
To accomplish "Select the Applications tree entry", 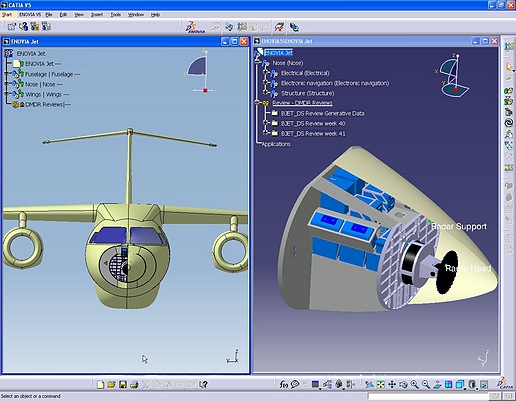I will tap(276, 144).
